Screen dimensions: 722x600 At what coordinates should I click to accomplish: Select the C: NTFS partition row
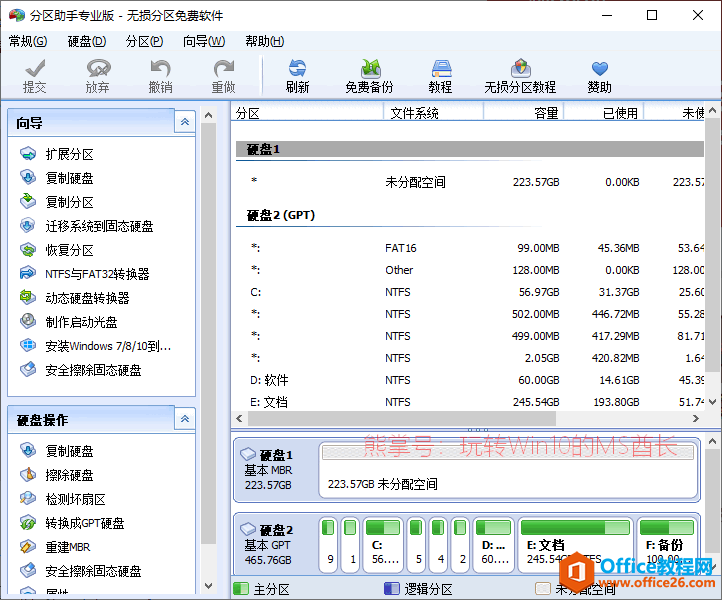[x=400, y=292]
